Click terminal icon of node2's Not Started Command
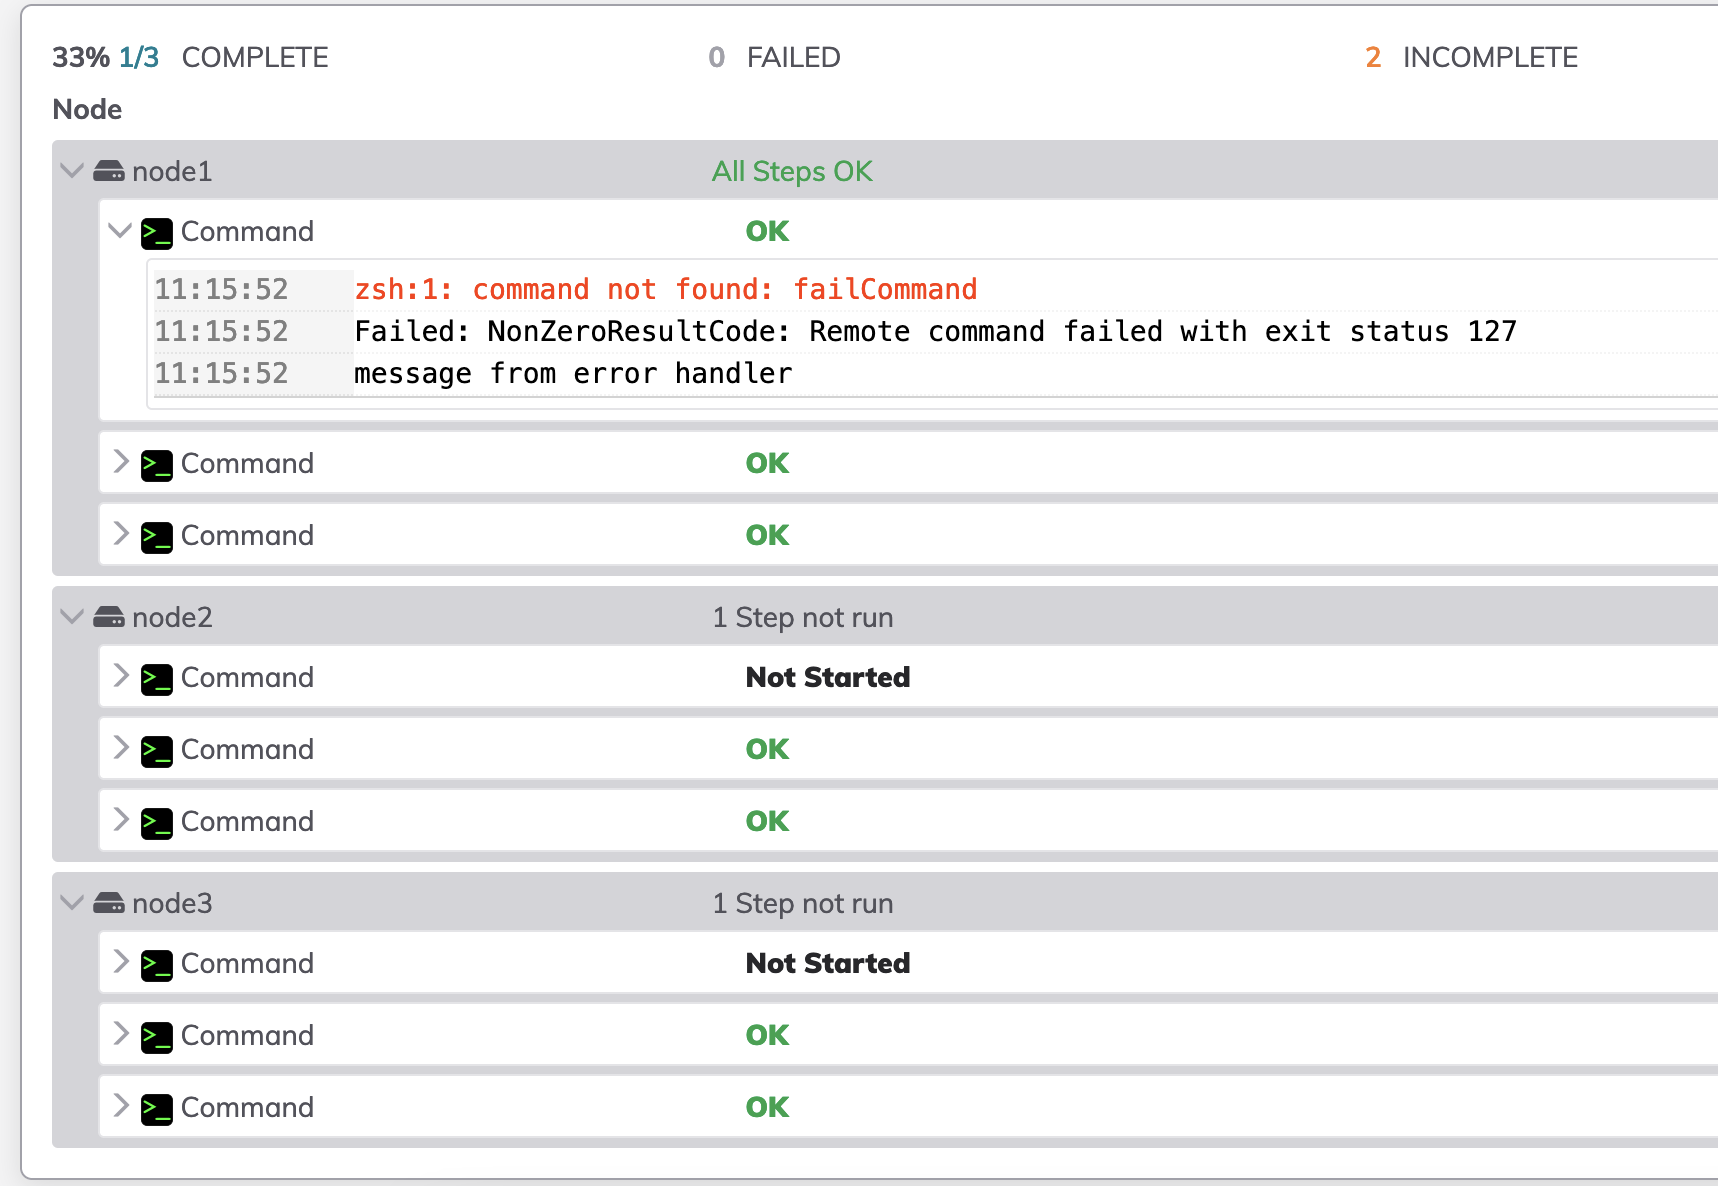This screenshot has height=1186, width=1718. coord(157,679)
